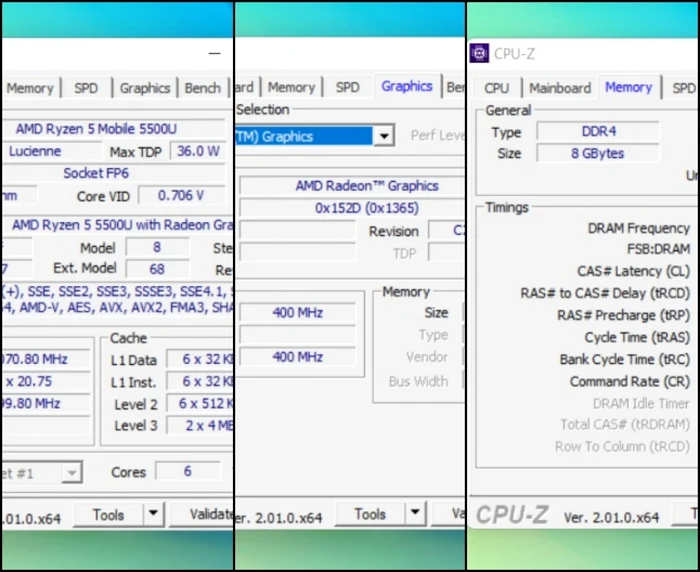The height and width of the screenshot is (572, 700).
Task: Click 'Ver. 2.01.0.x64' in the Memory window
Action: pos(611,517)
